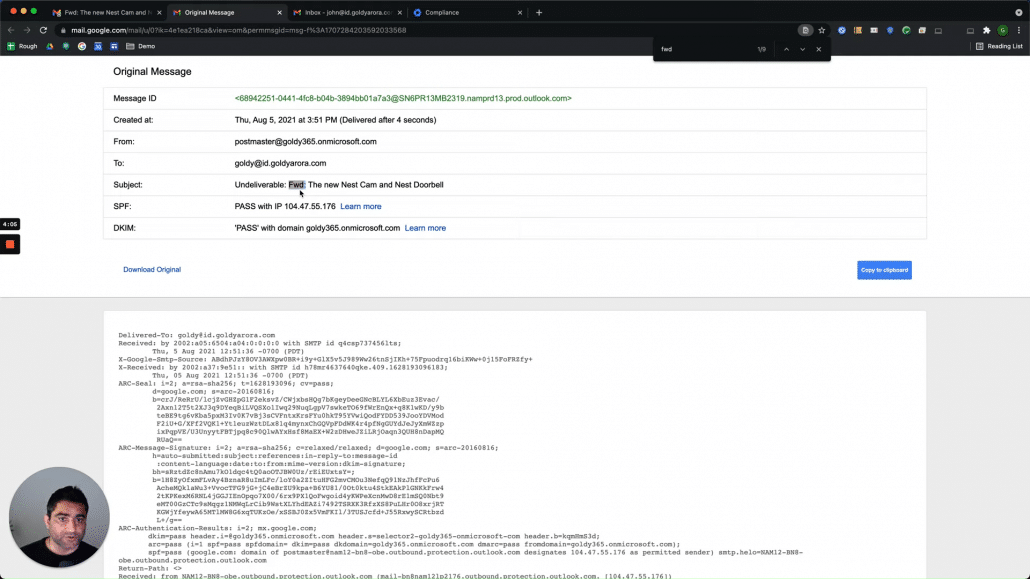Jump to previous find match
This screenshot has height=579, width=1030.
pyautogui.click(x=786, y=49)
